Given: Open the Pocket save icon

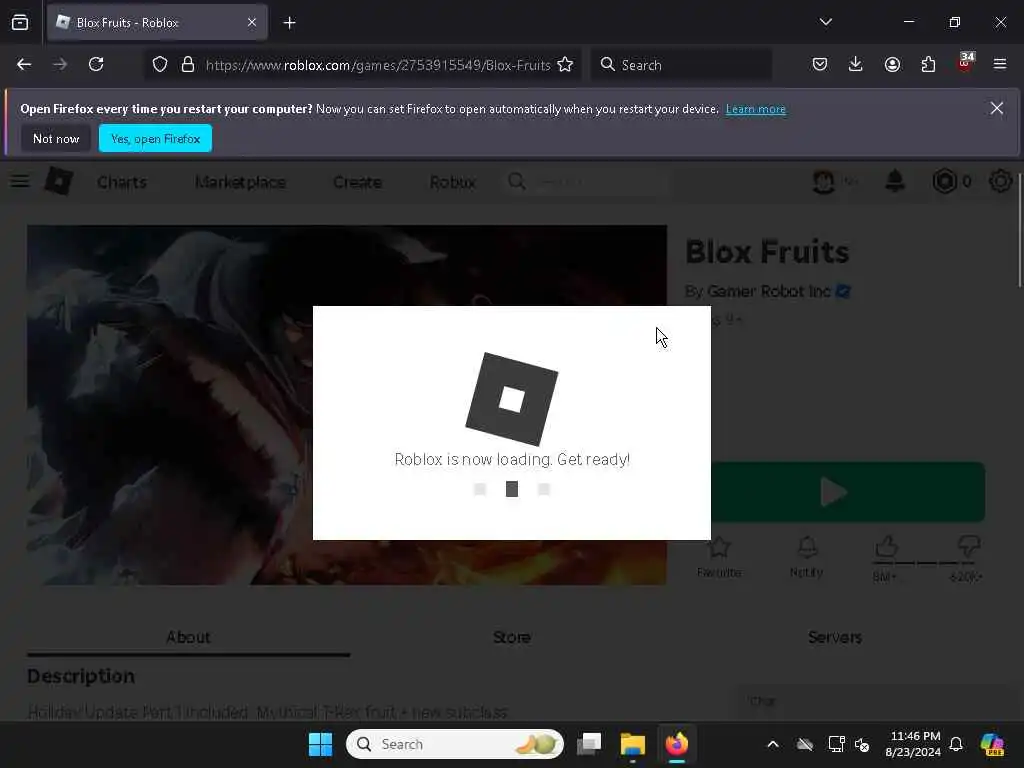Looking at the screenshot, I should click(820, 64).
